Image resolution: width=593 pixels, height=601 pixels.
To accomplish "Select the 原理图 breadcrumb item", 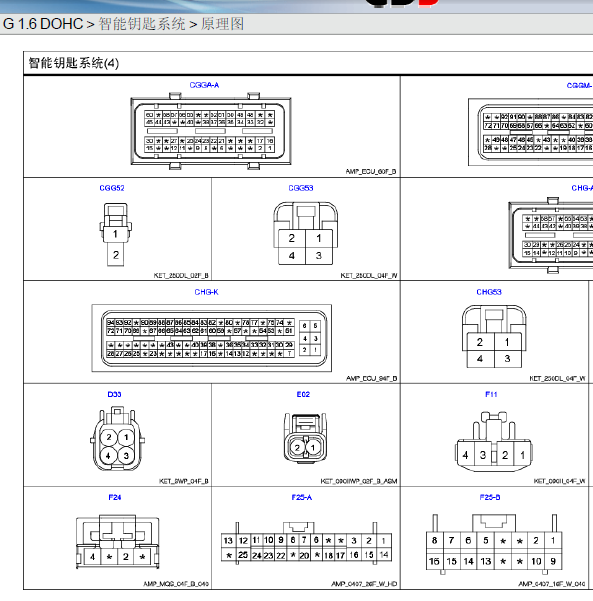I will [222, 24].
